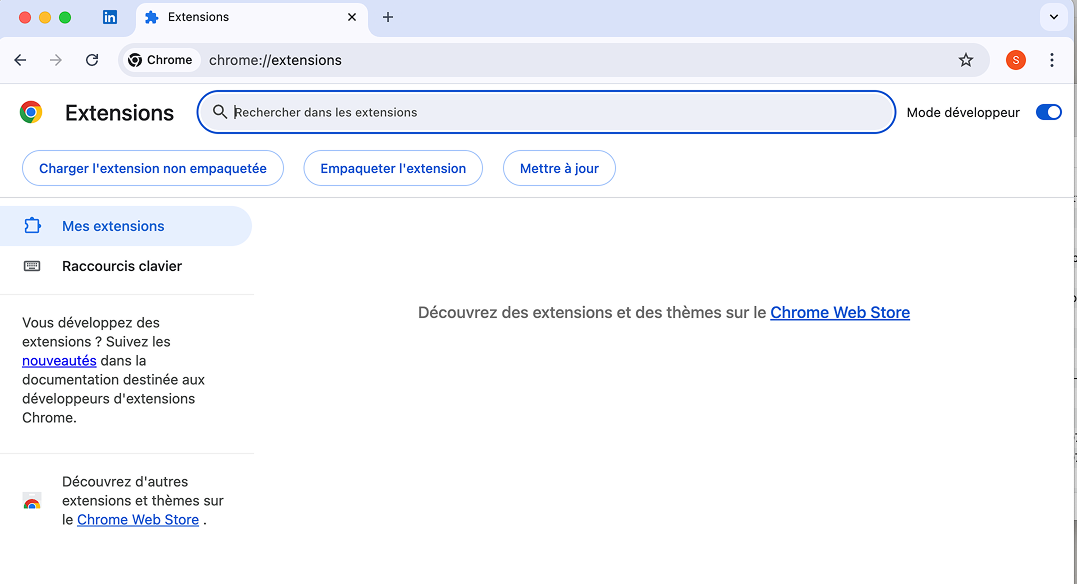The width and height of the screenshot is (1077, 584).
Task: Select the Extensions browser tab
Action: pos(252,17)
